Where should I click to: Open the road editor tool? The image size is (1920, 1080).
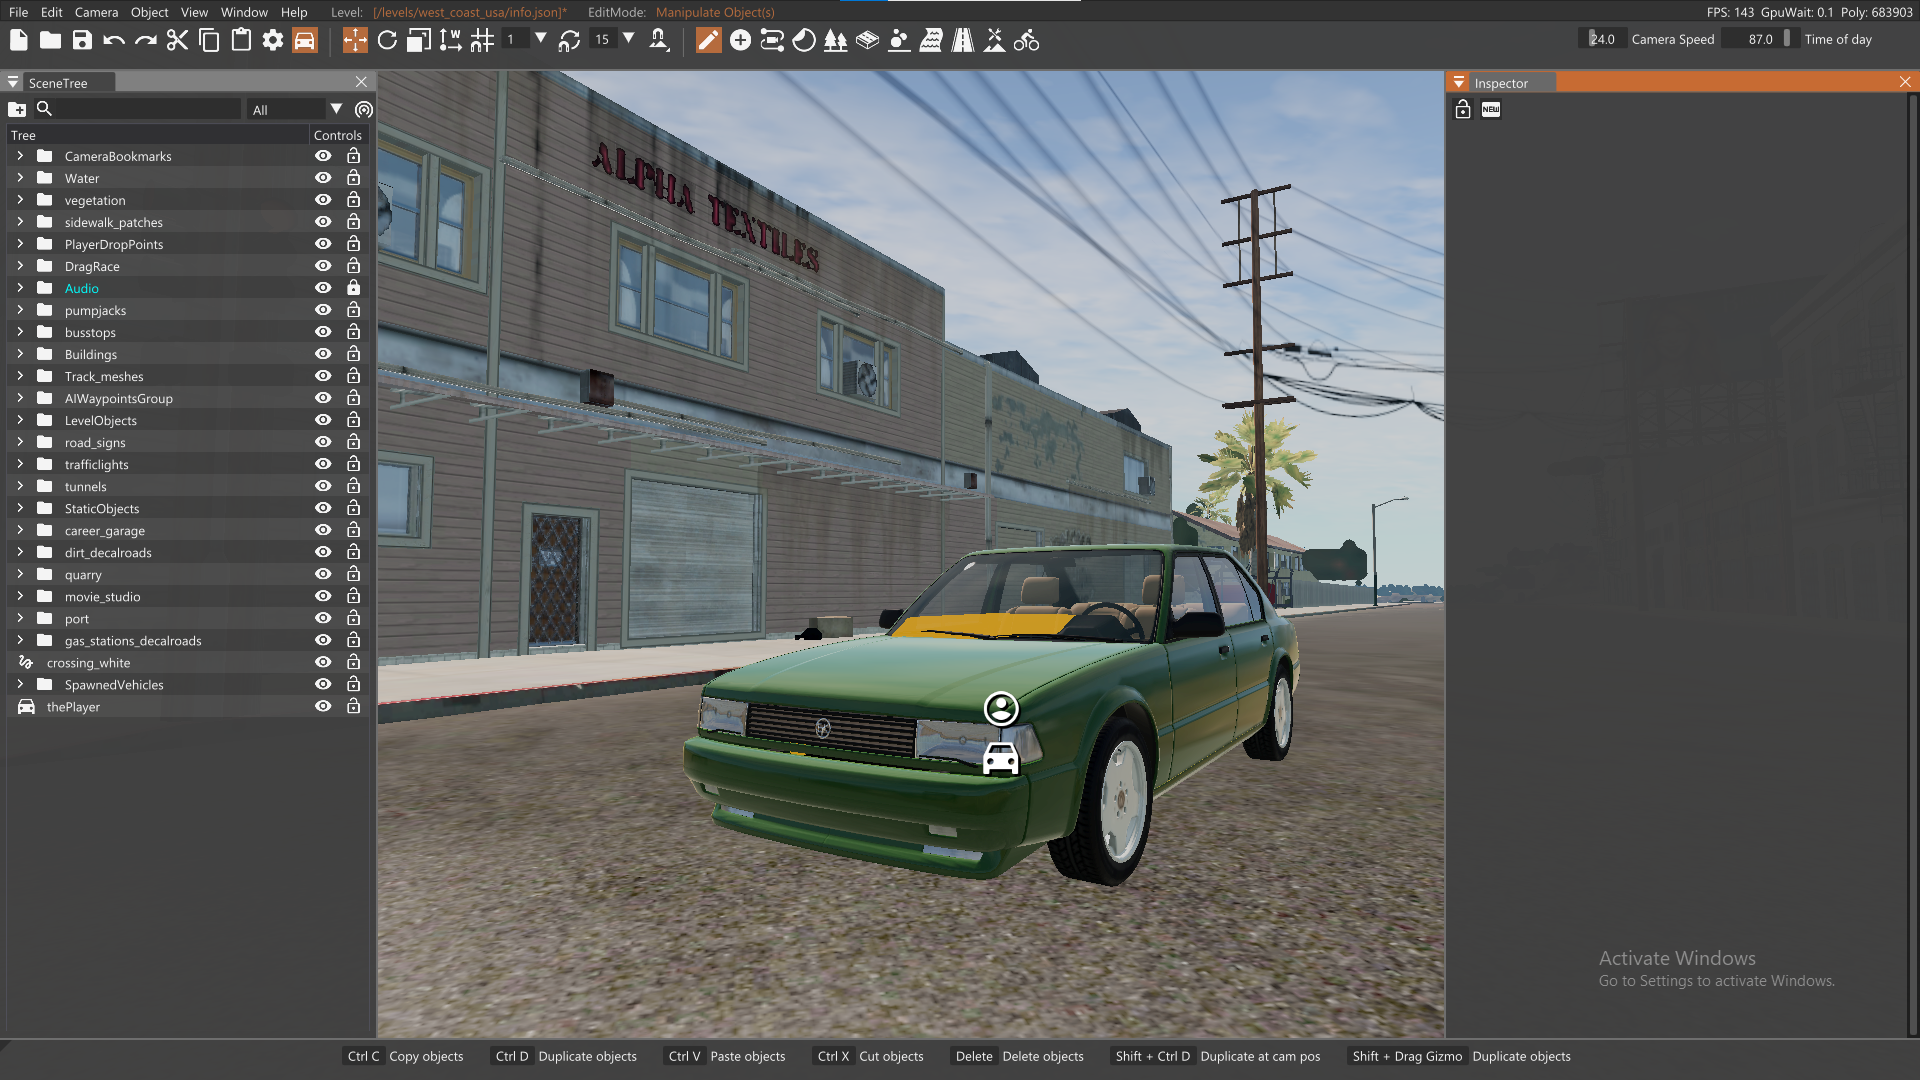pos(962,40)
